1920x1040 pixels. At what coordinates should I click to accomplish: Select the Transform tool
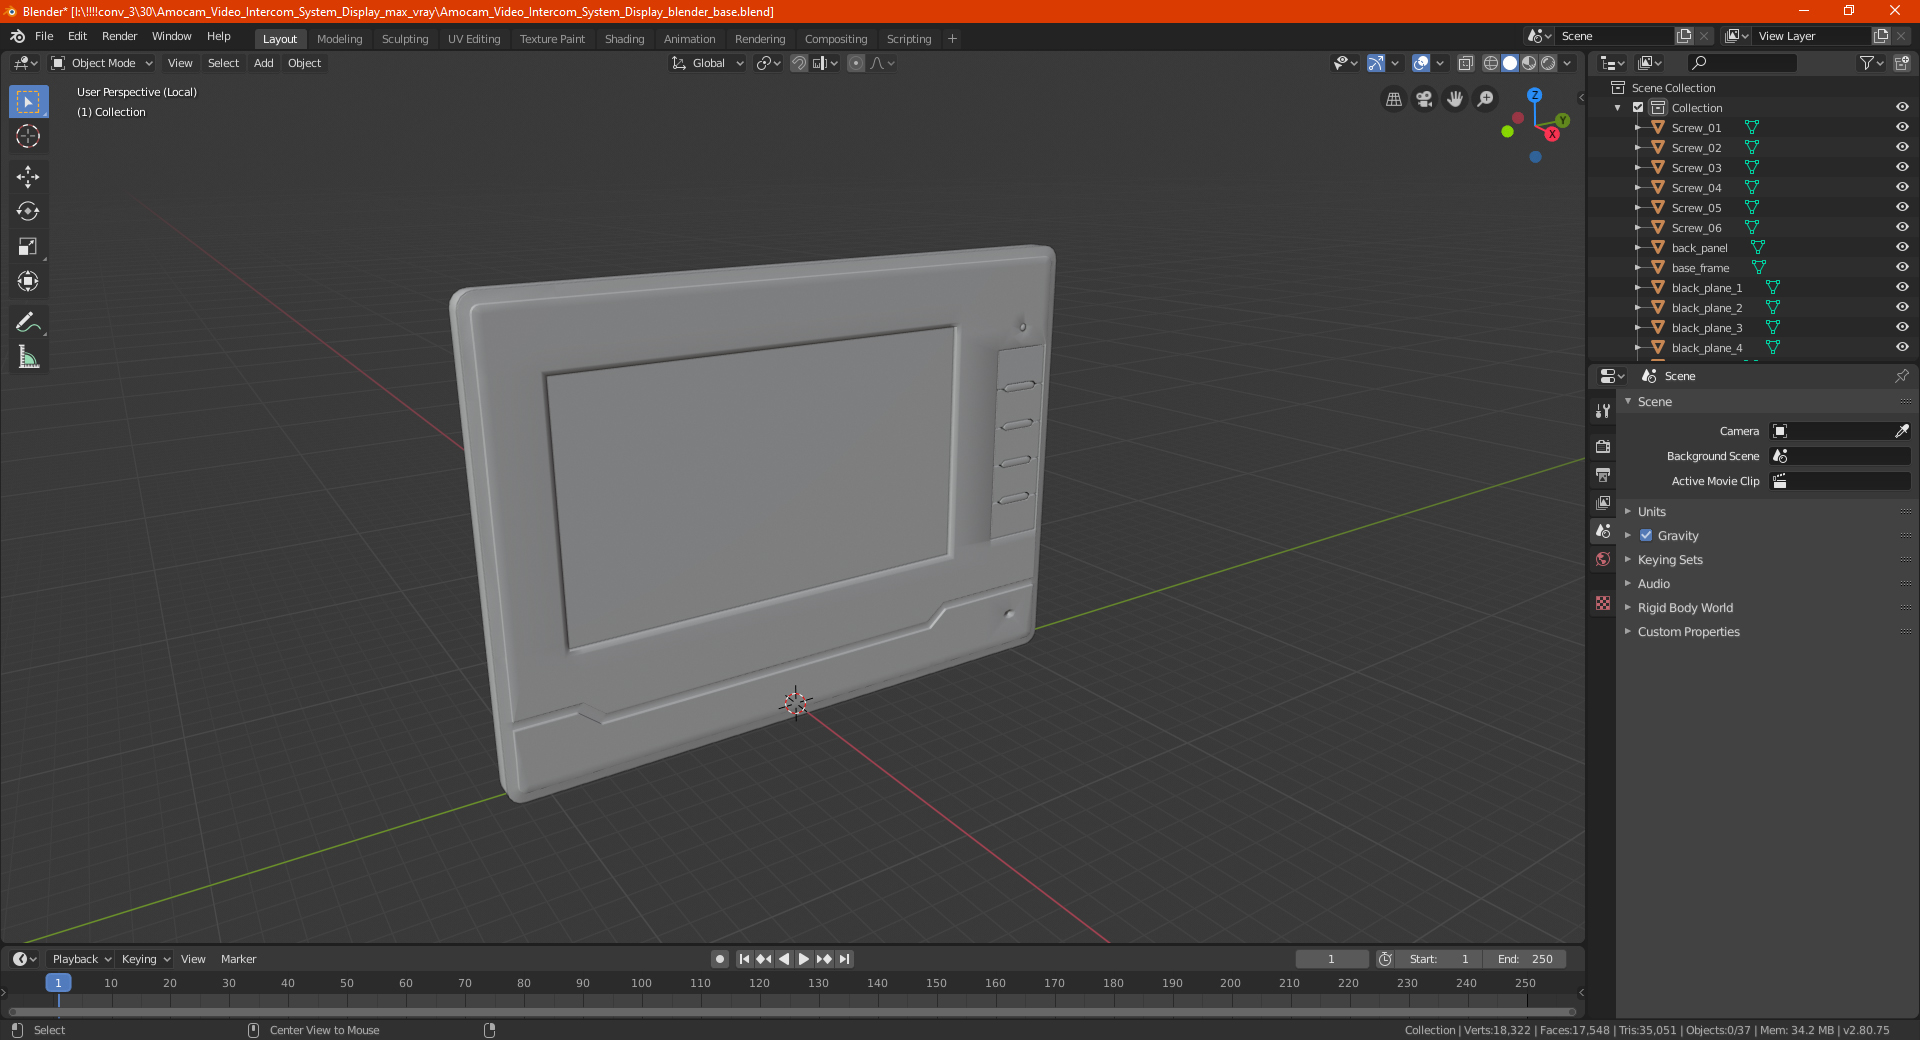(x=28, y=281)
